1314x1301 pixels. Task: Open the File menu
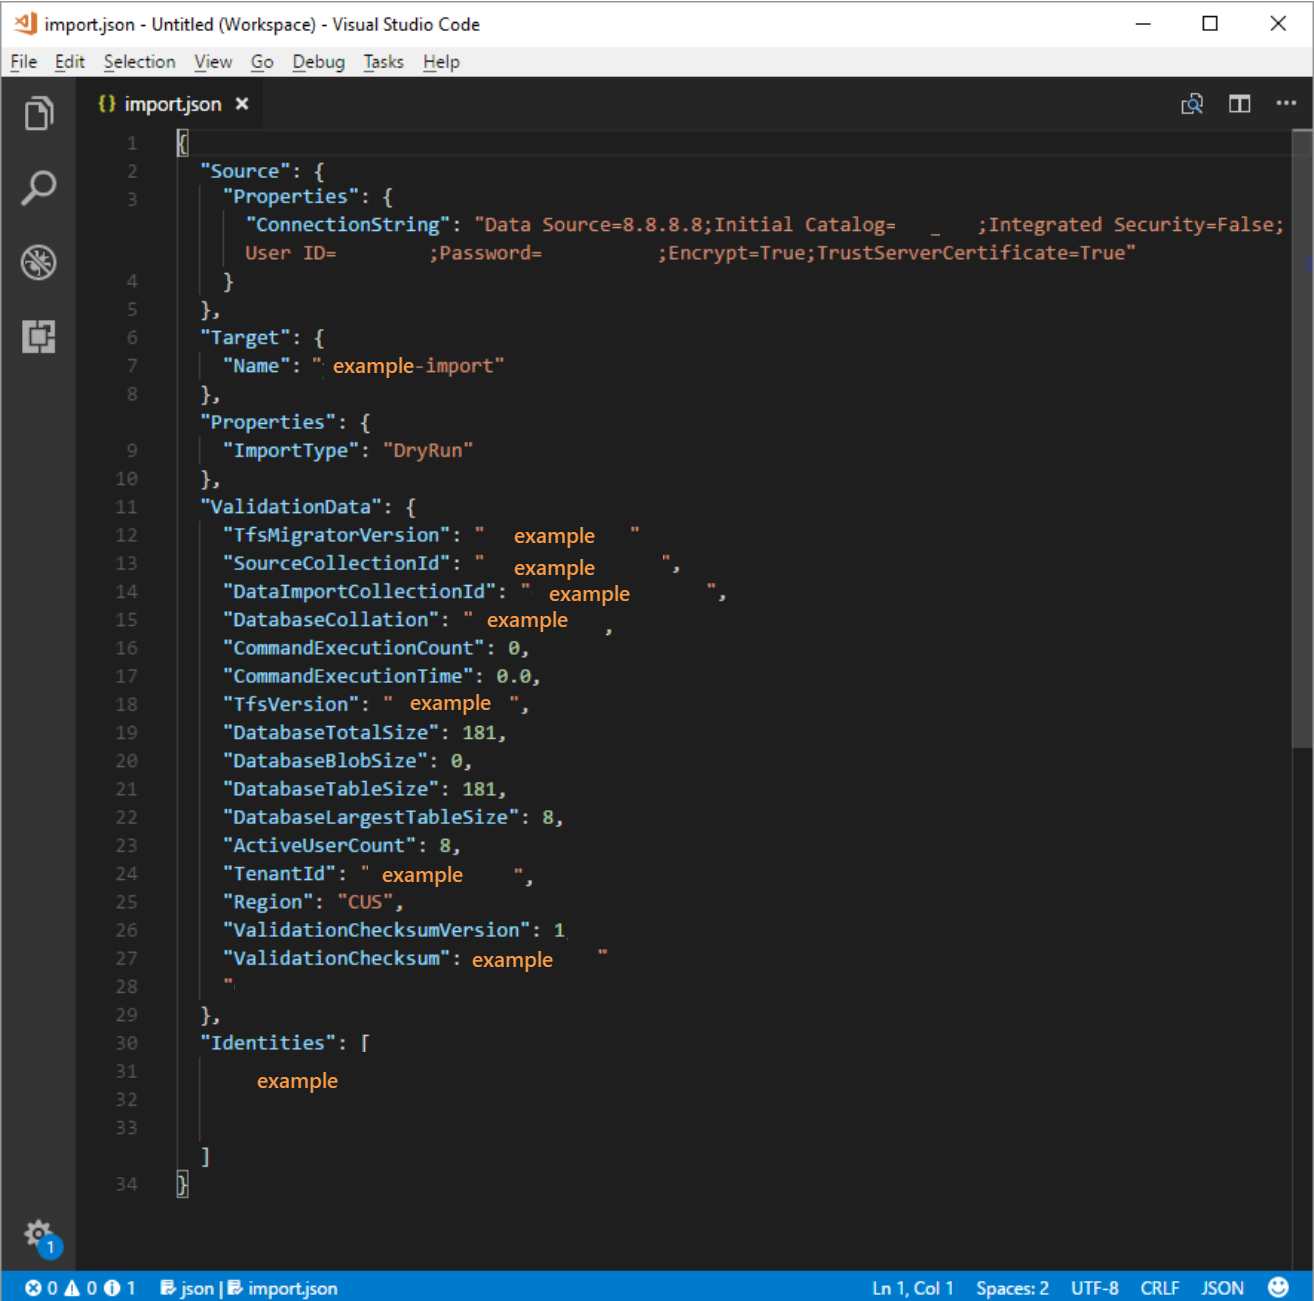point(21,61)
